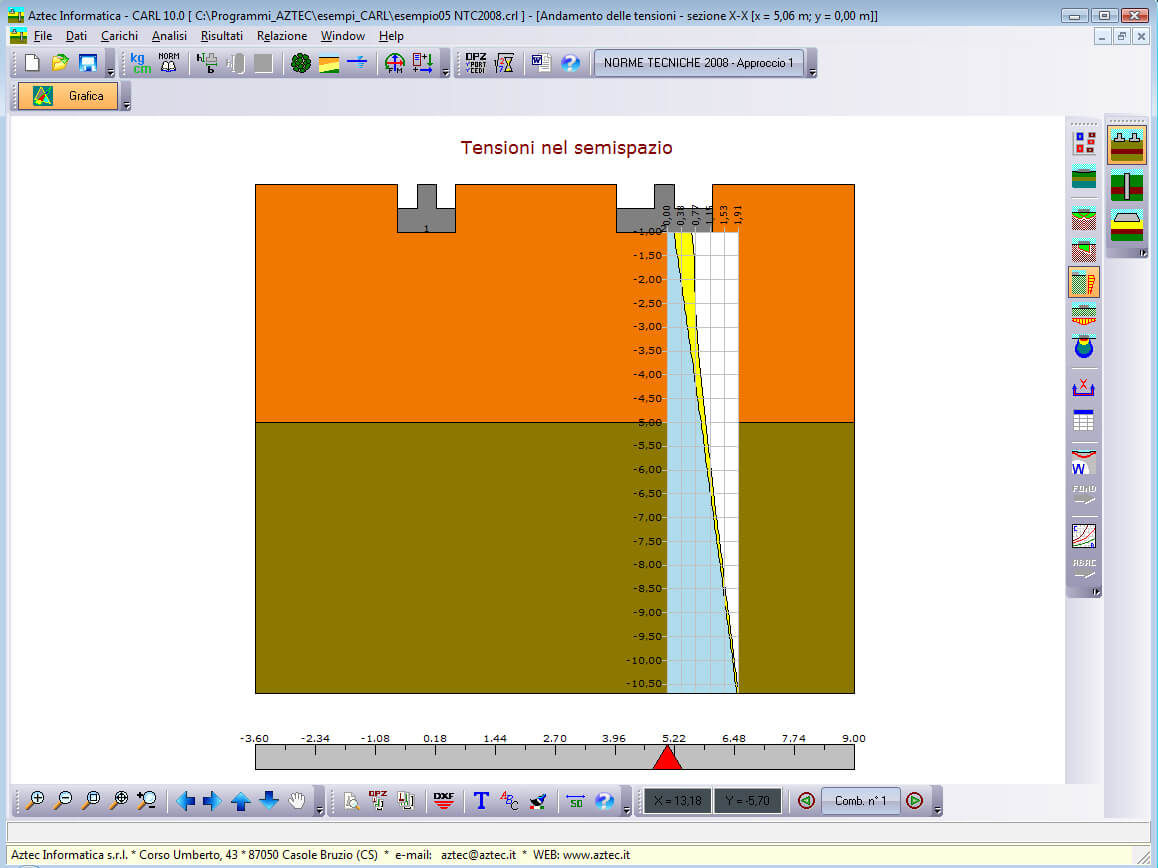Go to next combination with right arrow
1158x868 pixels.
[x=914, y=800]
